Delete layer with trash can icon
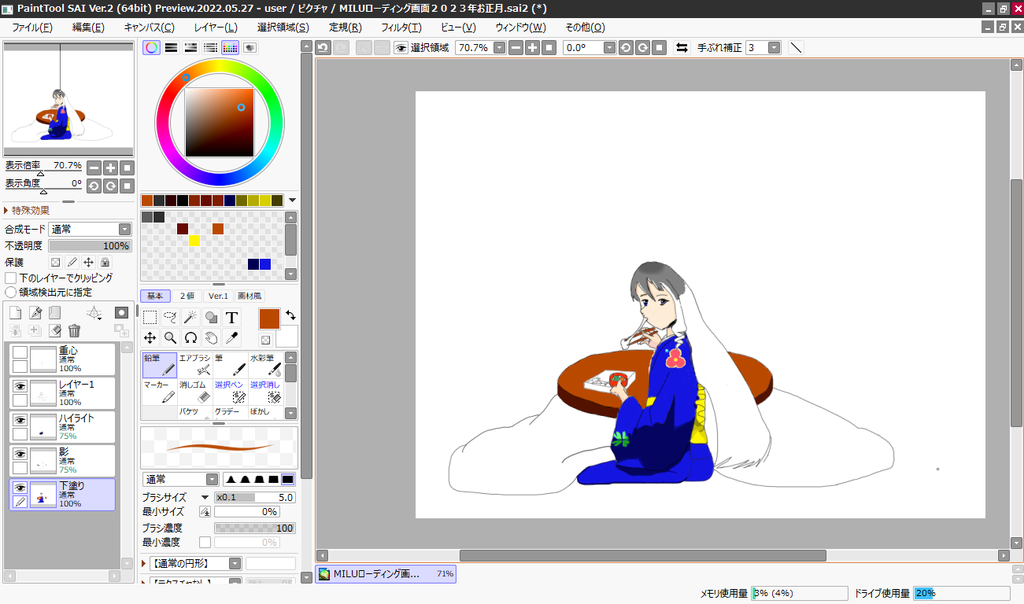1024x604 pixels. tap(74, 331)
